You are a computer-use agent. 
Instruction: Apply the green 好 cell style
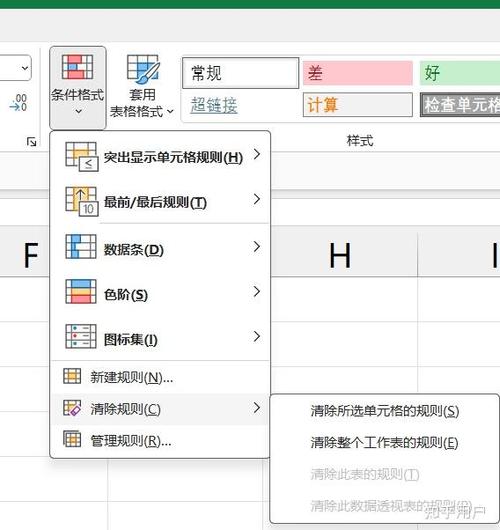460,73
